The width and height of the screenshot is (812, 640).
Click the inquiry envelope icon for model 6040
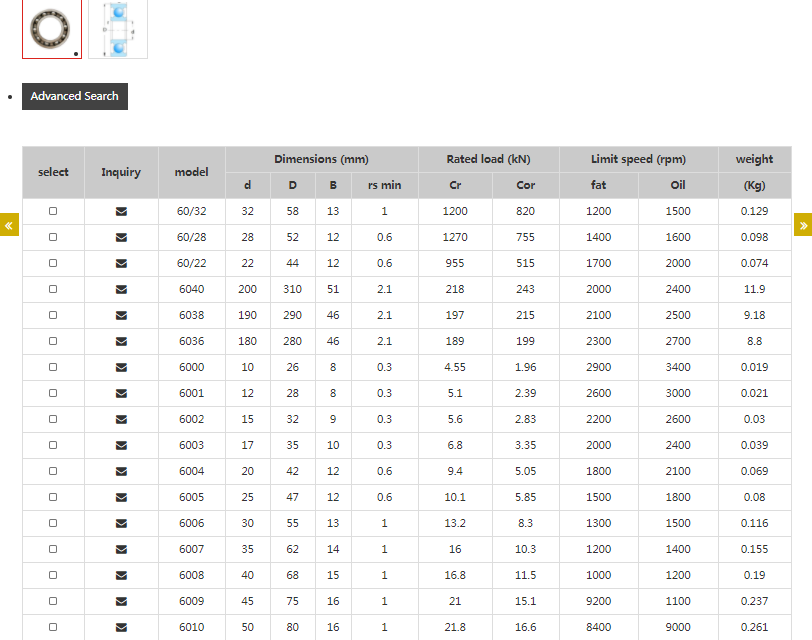[x=121, y=289]
